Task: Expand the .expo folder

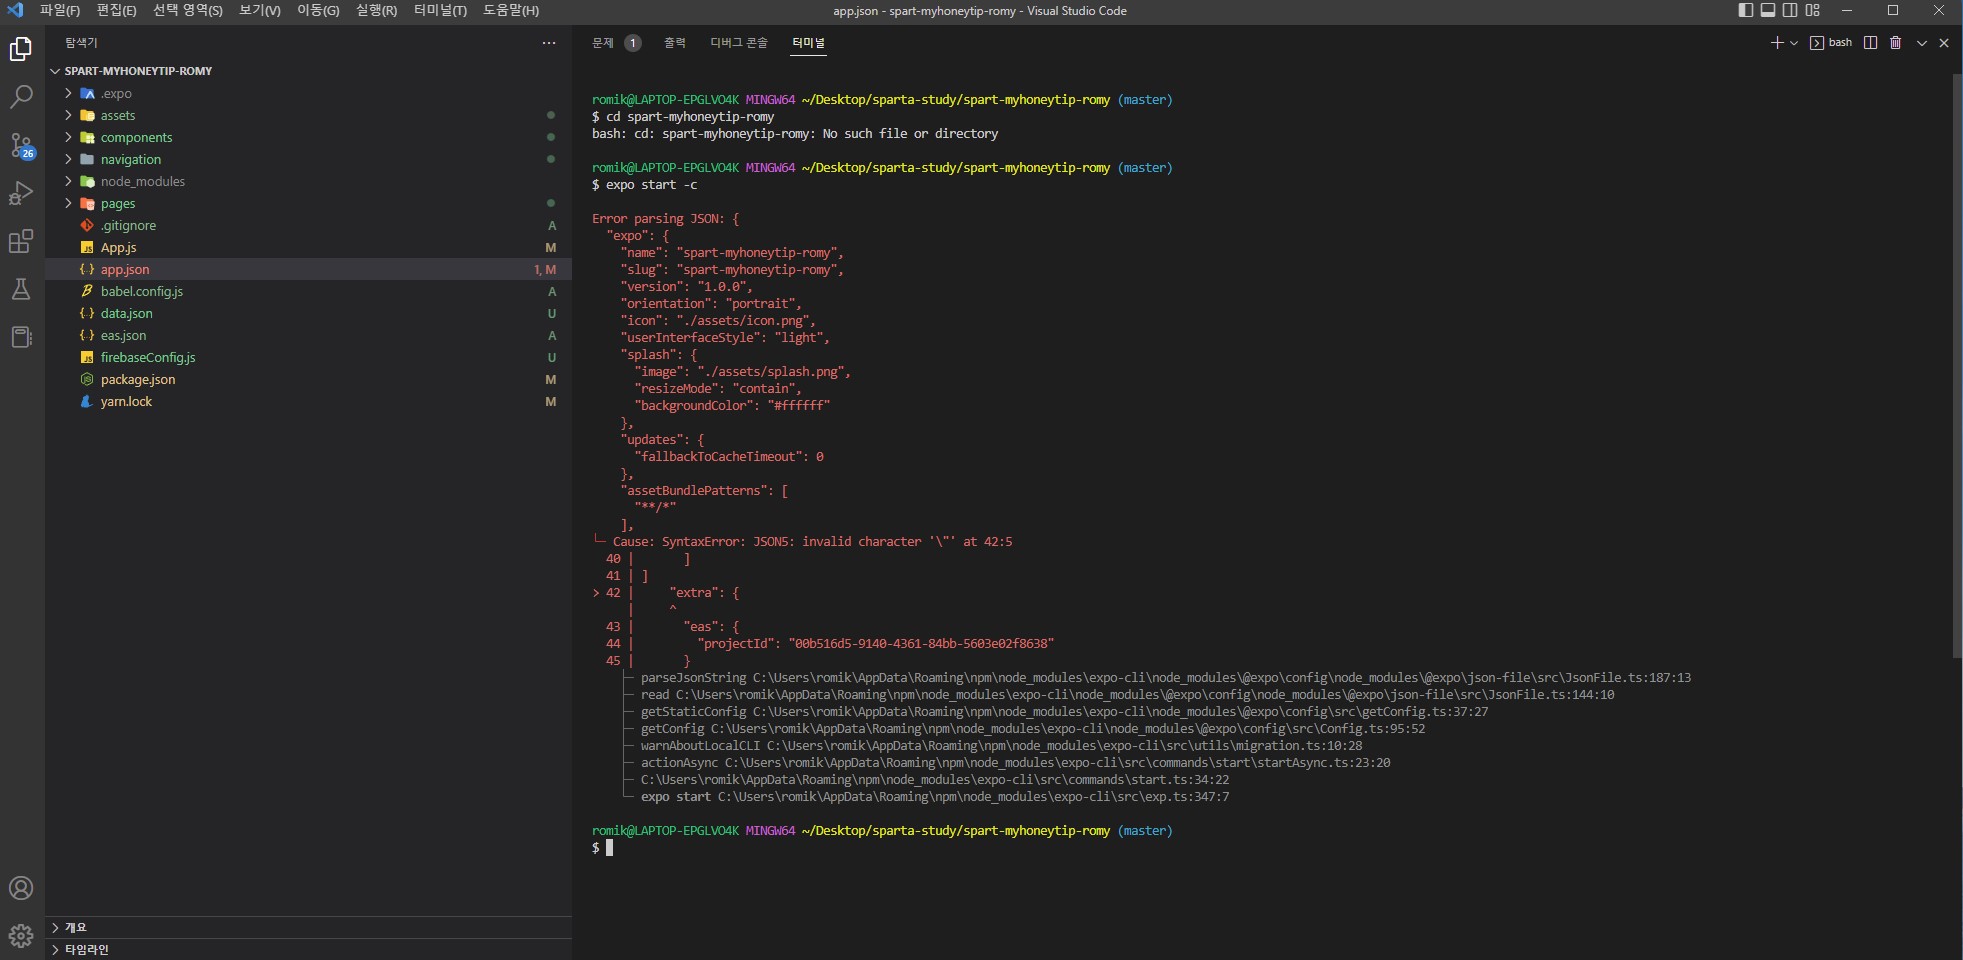Action: [309, 93]
